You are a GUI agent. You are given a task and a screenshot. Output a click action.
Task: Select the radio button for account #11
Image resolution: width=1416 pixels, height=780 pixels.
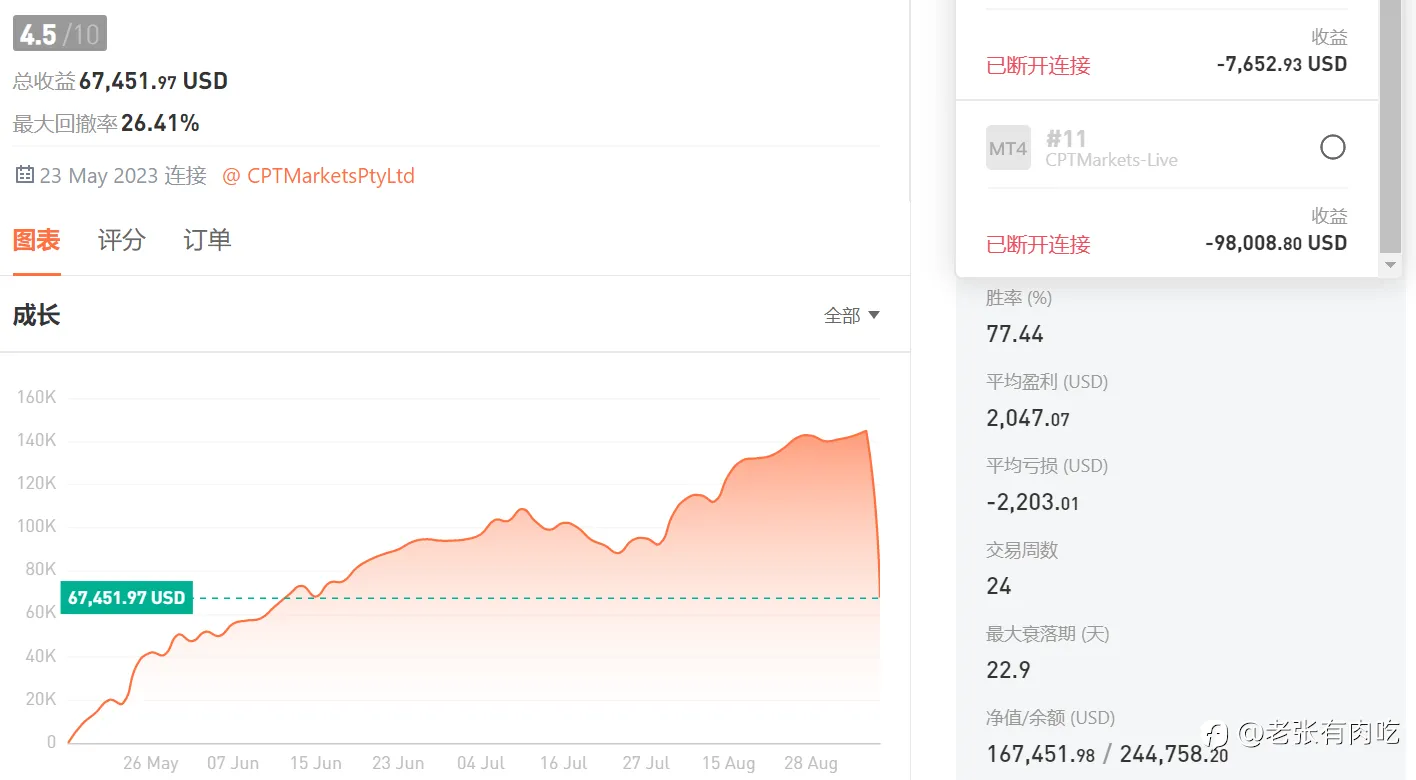pyautogui.click(x=1333, y=148)
